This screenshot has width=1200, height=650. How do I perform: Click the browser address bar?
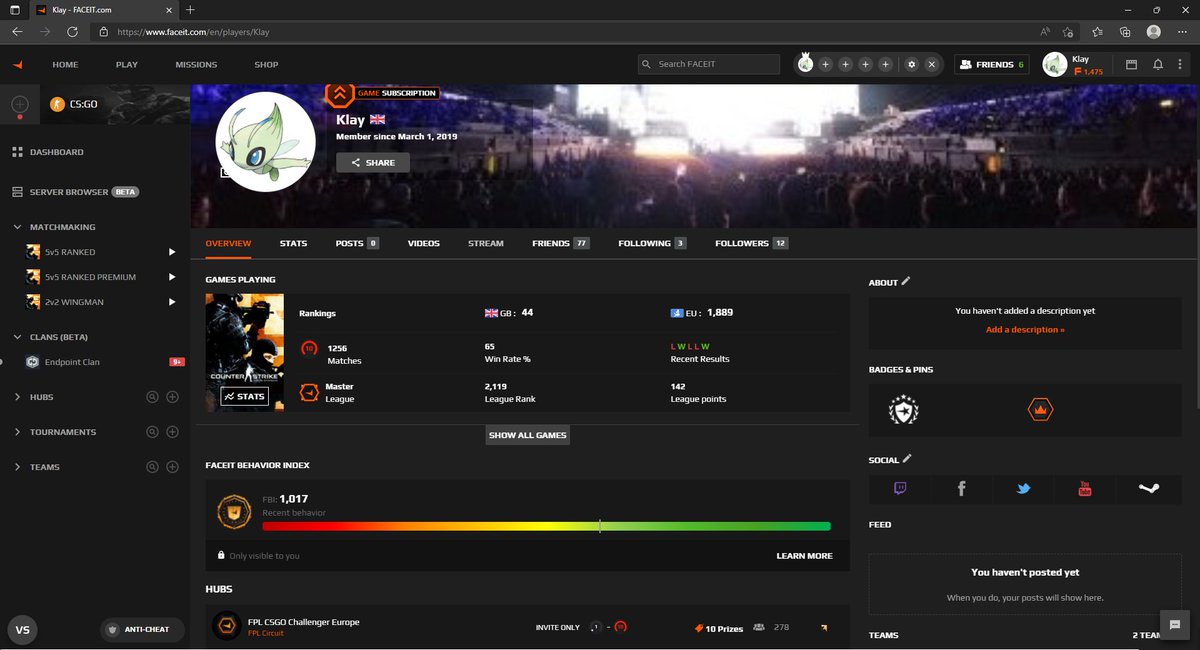tap(560, 32)
